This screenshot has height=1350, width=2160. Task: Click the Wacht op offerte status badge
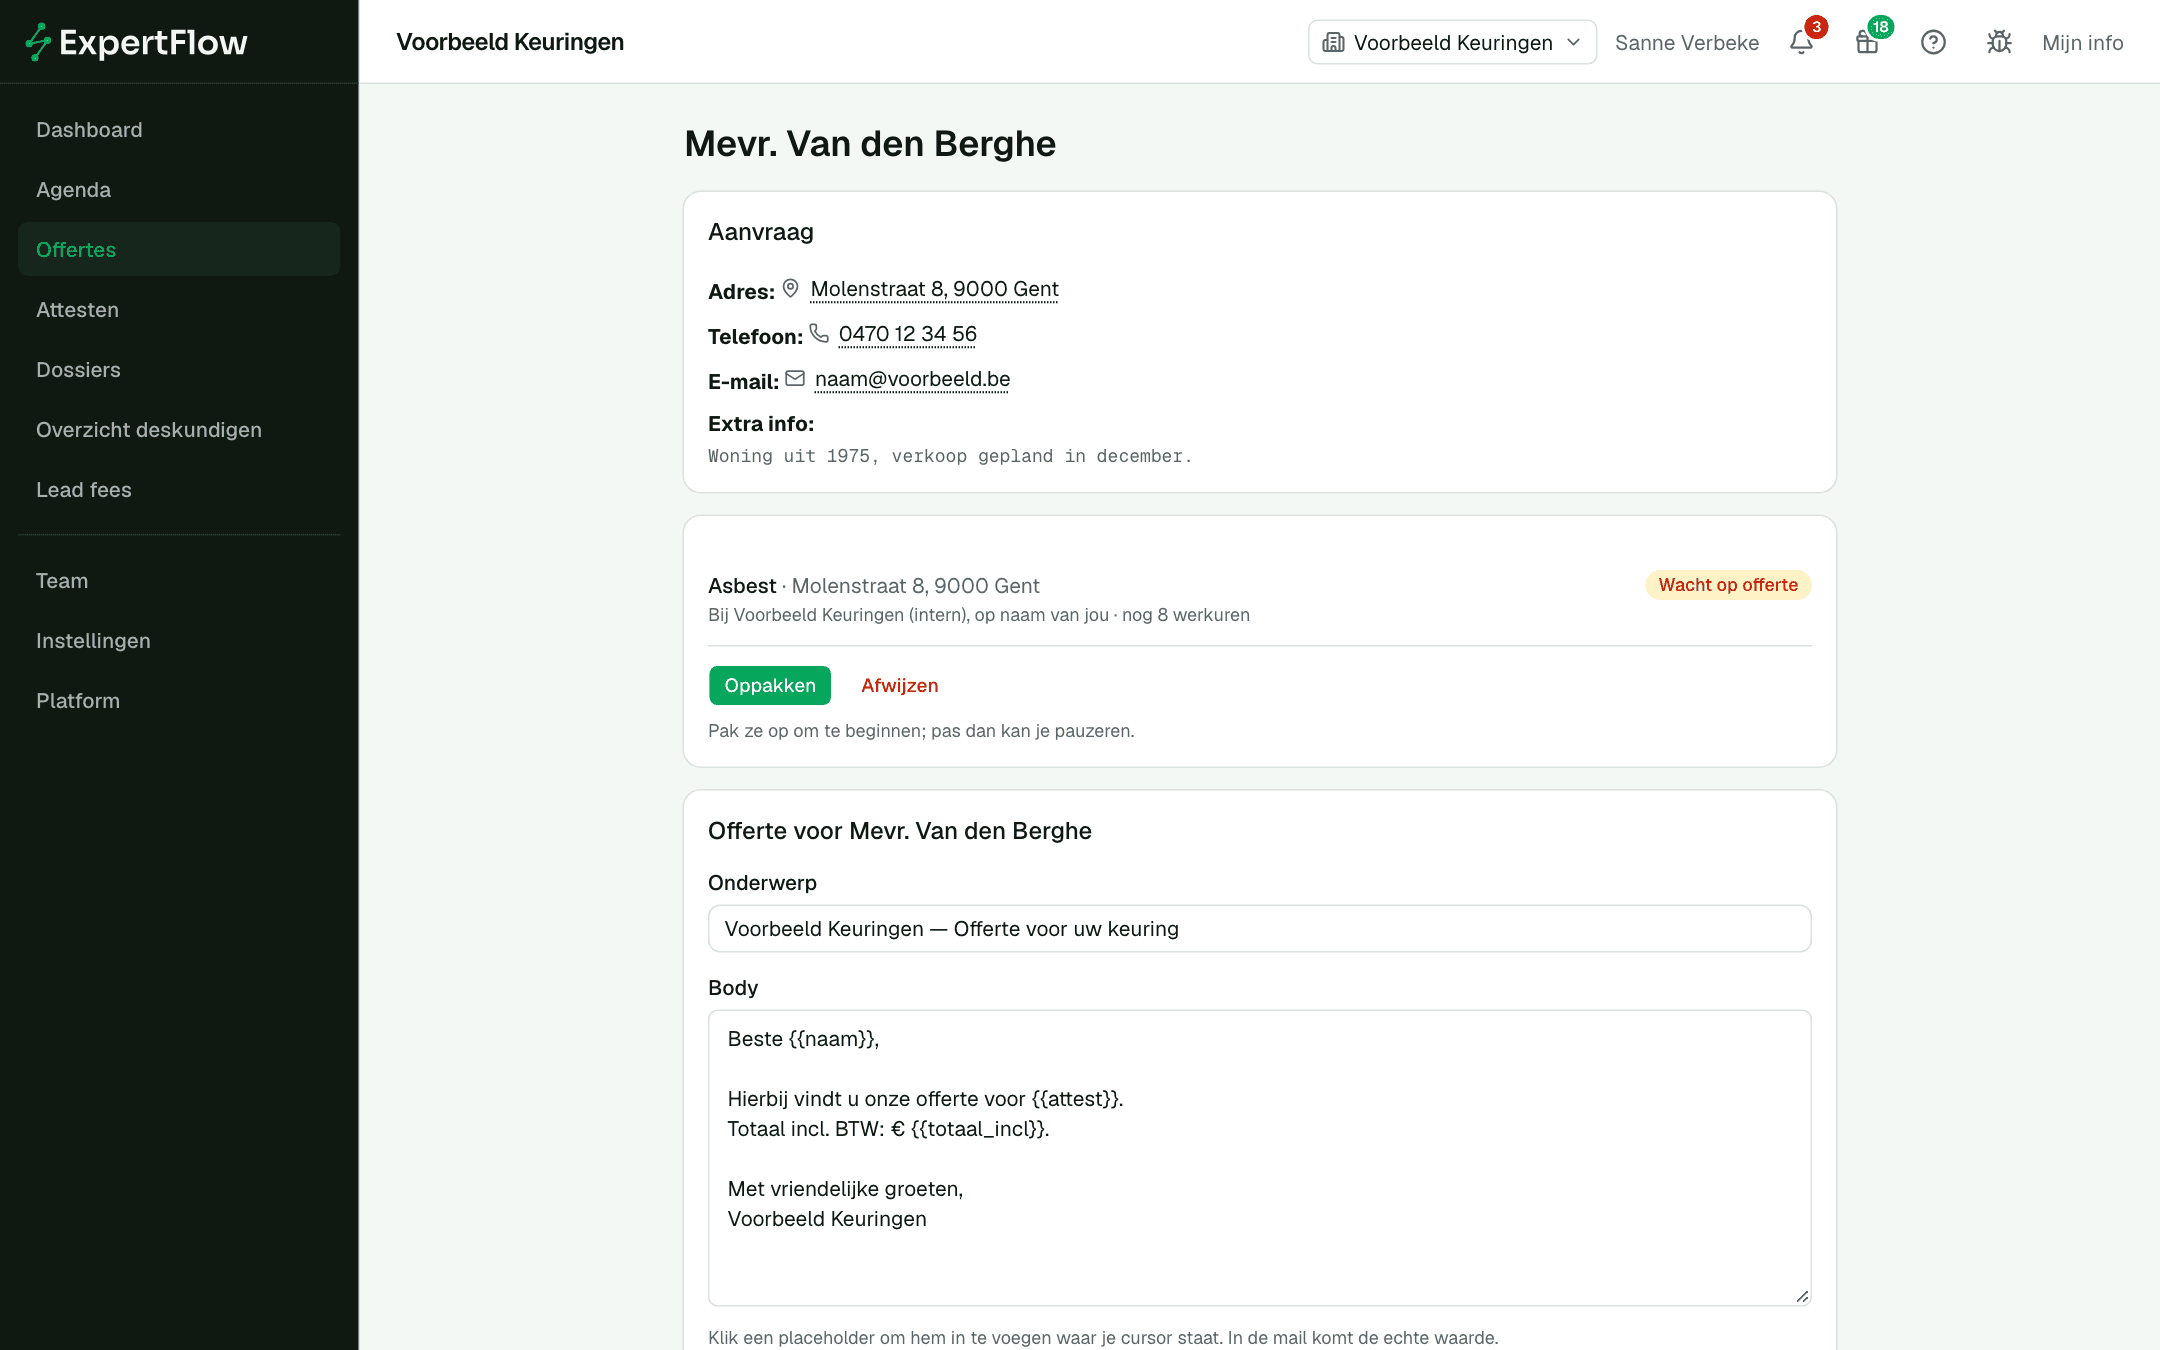point(1728,585)
